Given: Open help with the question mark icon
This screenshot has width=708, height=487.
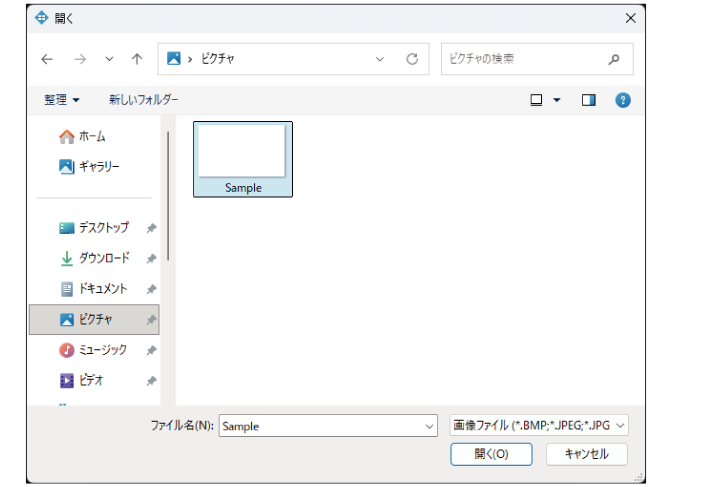Looking at the screenshot, I should [623, 100].
